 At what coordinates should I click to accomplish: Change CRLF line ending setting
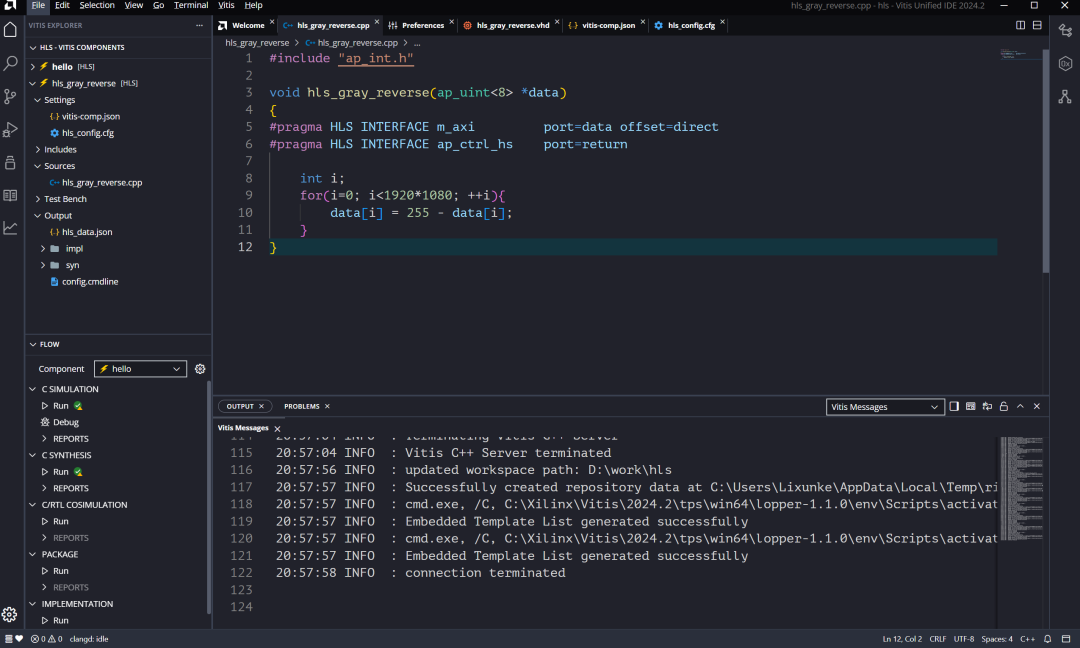click(x=937, y=639)
